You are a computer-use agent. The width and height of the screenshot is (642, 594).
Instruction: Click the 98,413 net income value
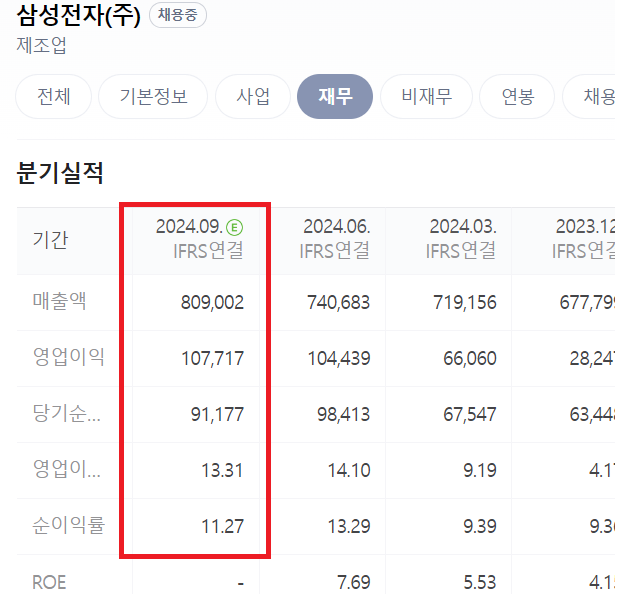[x=344, y=415]
